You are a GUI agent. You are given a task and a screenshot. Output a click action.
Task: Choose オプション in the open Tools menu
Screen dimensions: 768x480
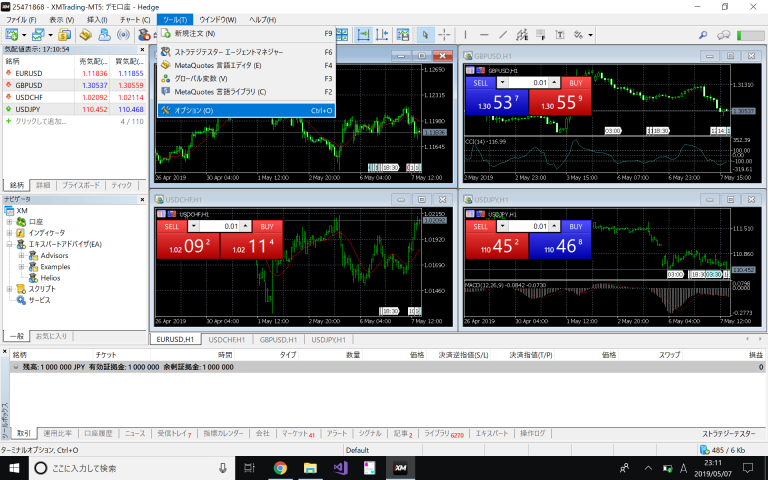coord(194,110)
